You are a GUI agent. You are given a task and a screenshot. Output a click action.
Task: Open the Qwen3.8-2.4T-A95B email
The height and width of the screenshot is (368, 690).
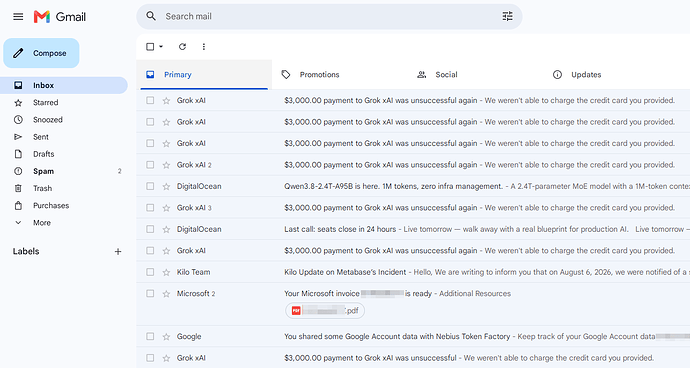[413, 186]
